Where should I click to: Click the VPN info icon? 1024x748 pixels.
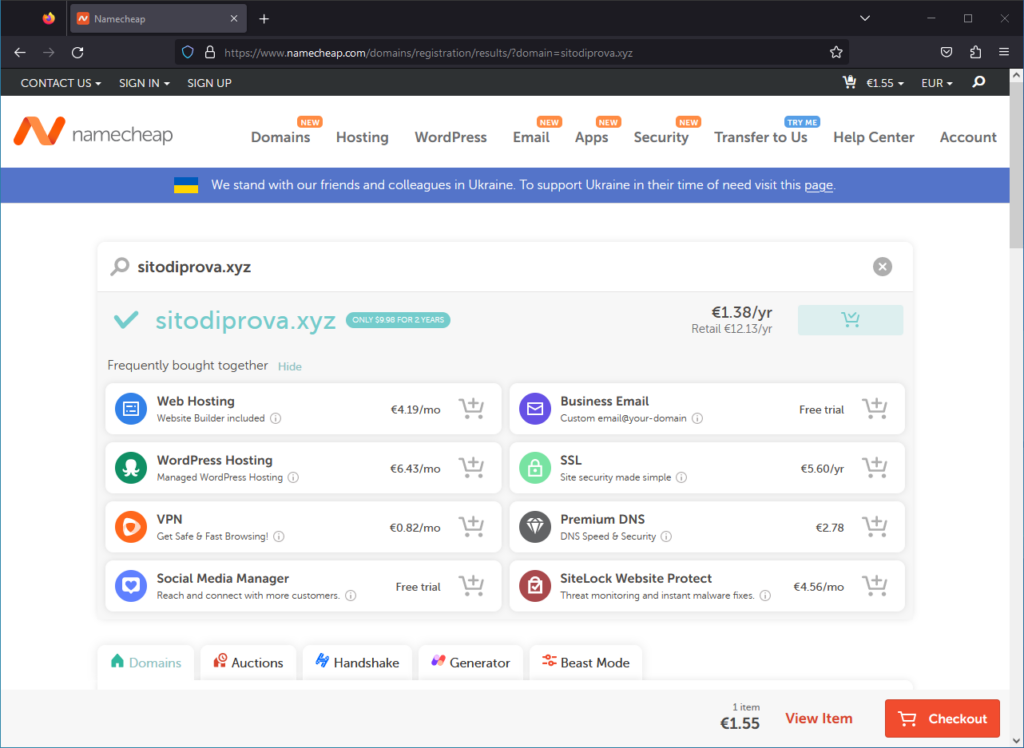[x=279, y=536]
